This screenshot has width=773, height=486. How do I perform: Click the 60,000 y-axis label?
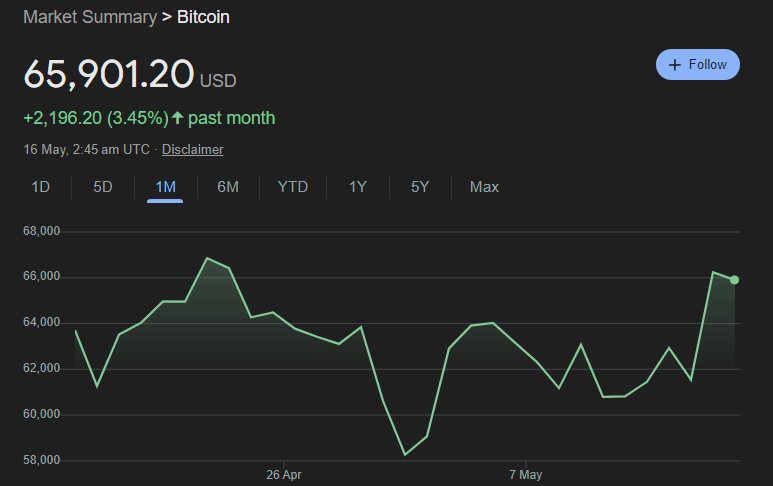41,414
